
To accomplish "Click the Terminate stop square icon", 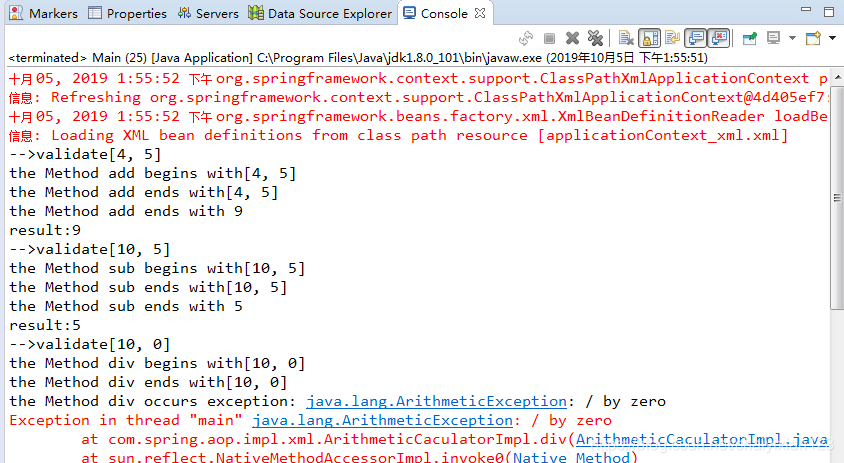I will [549, 38].
